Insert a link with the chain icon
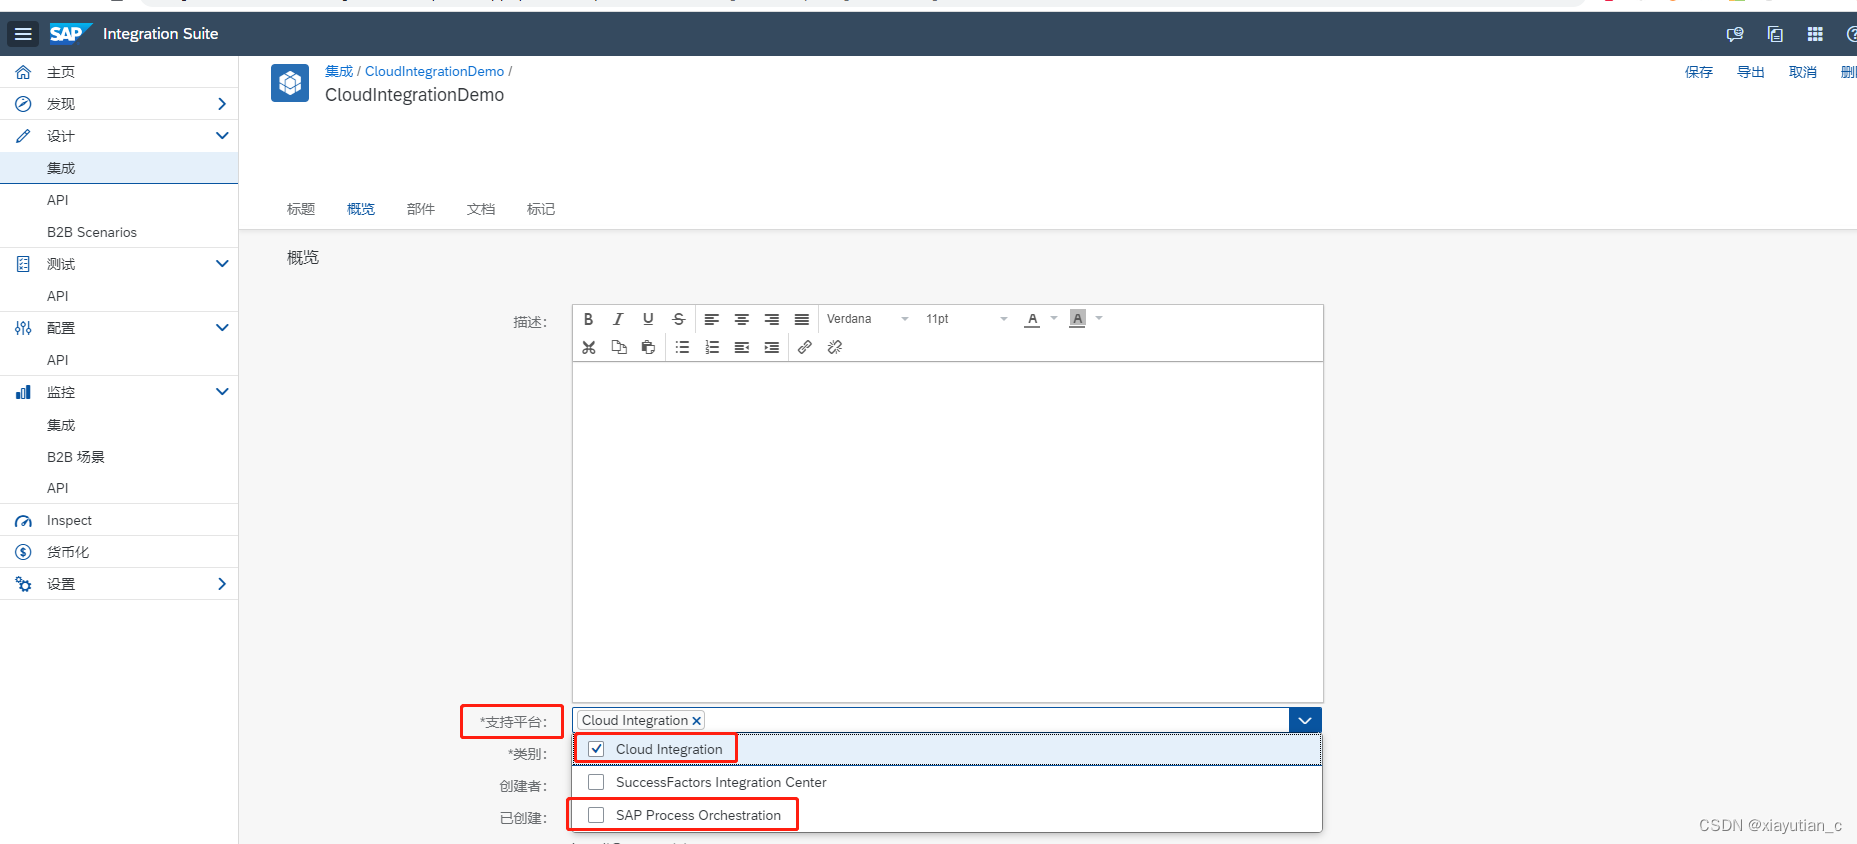 (x=804, y=347)
